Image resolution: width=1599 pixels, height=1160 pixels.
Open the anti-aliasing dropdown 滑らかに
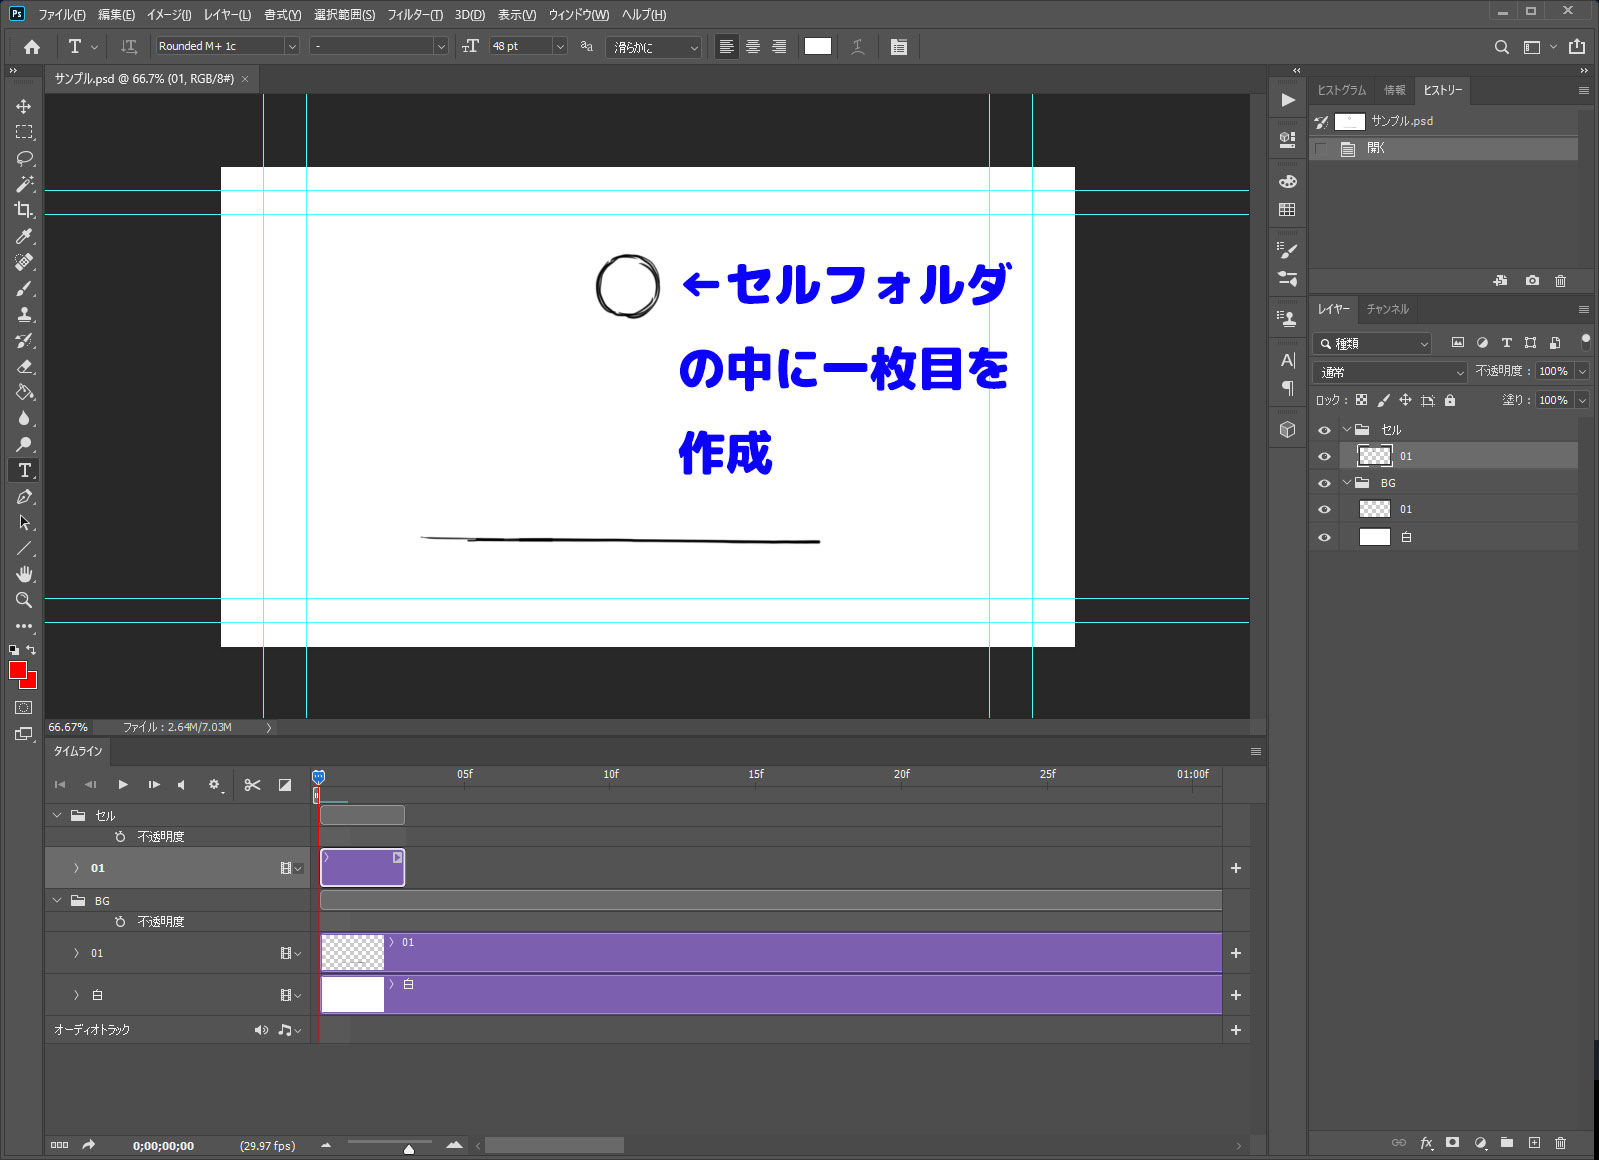[653, 47]
